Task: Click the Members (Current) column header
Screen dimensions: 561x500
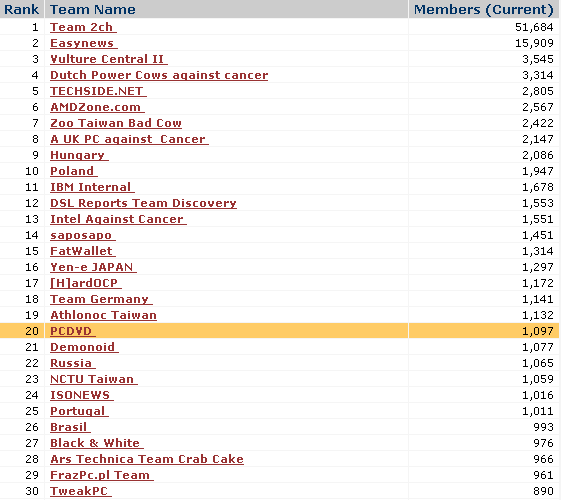Action: [x=484, y=9]
